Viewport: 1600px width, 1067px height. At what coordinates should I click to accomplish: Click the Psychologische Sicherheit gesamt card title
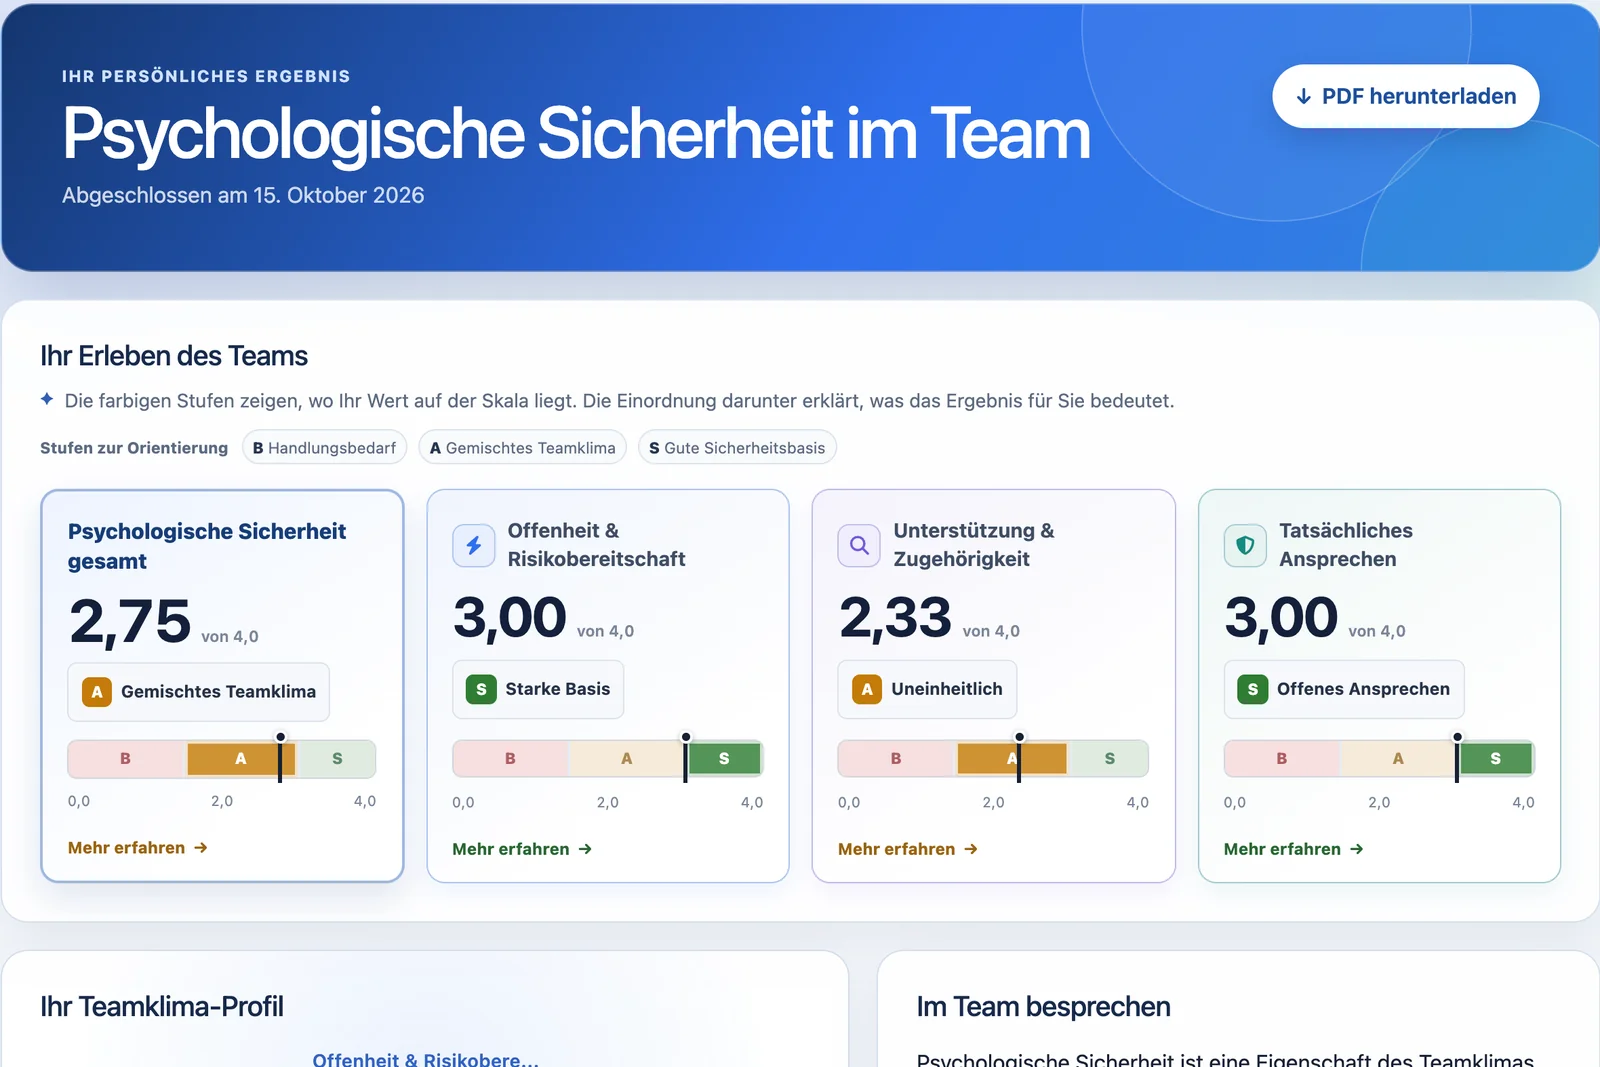[x=207, y=546]
